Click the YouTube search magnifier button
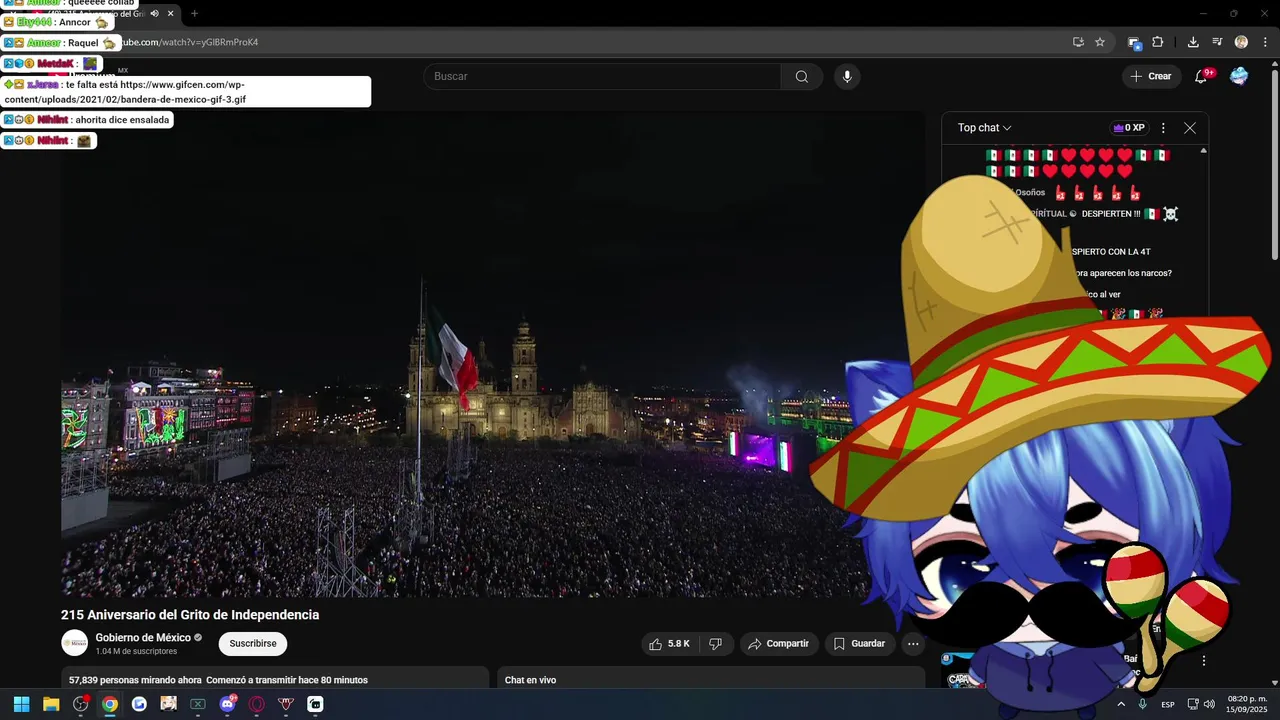The height and width of the screenshot is (720, 1280). [x=802, y=77]
